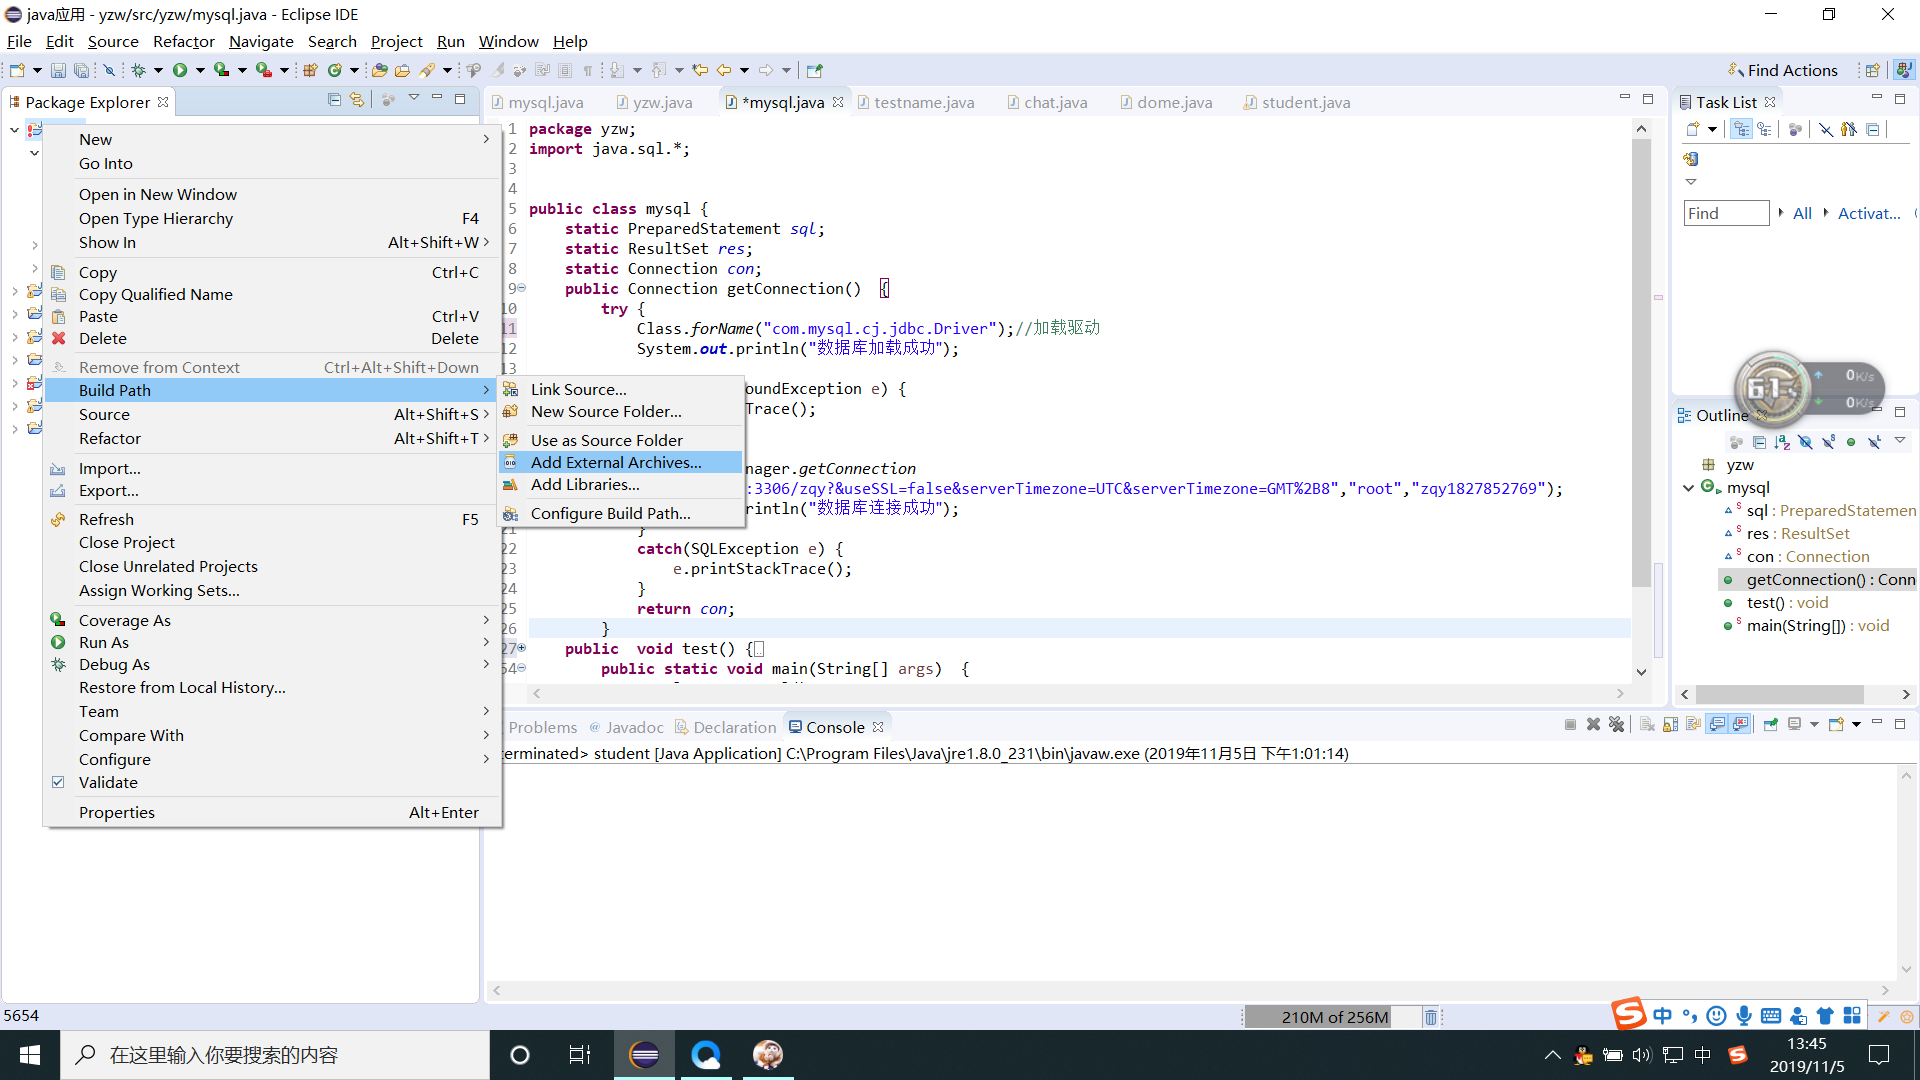1920x1080 pixels.
Task: Clear the Console output with the clear icon
Action: (x=1646, y=724)
